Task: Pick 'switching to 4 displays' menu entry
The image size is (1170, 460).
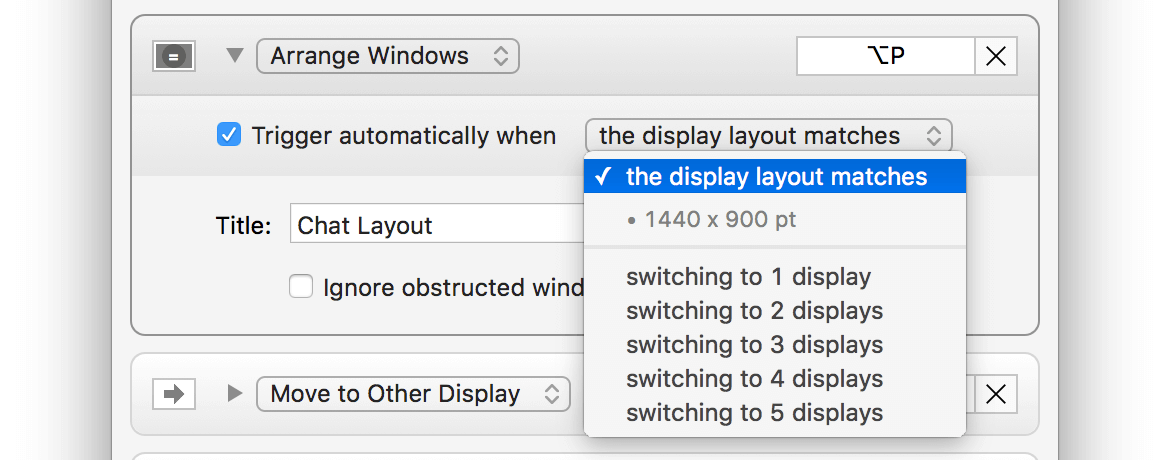Action: pyautogui.click(x=754, y=379)
